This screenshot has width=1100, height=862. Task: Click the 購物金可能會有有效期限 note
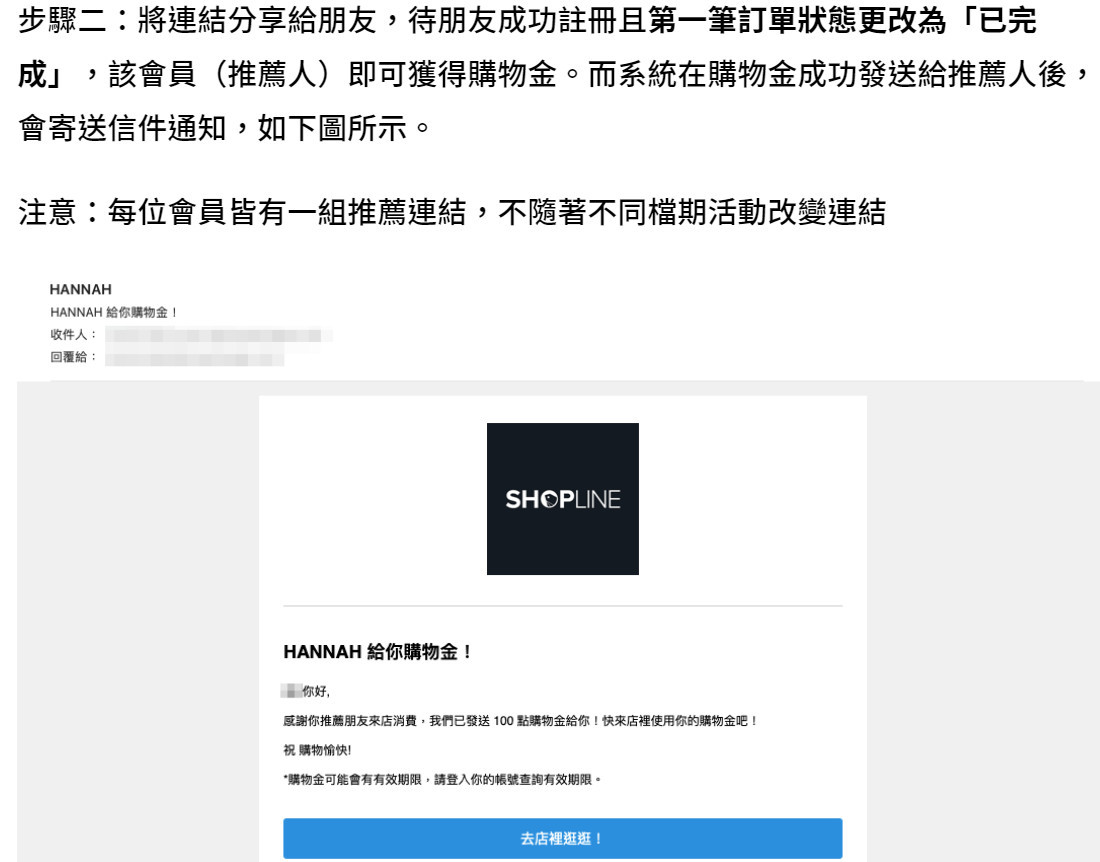tap(443, 779)
